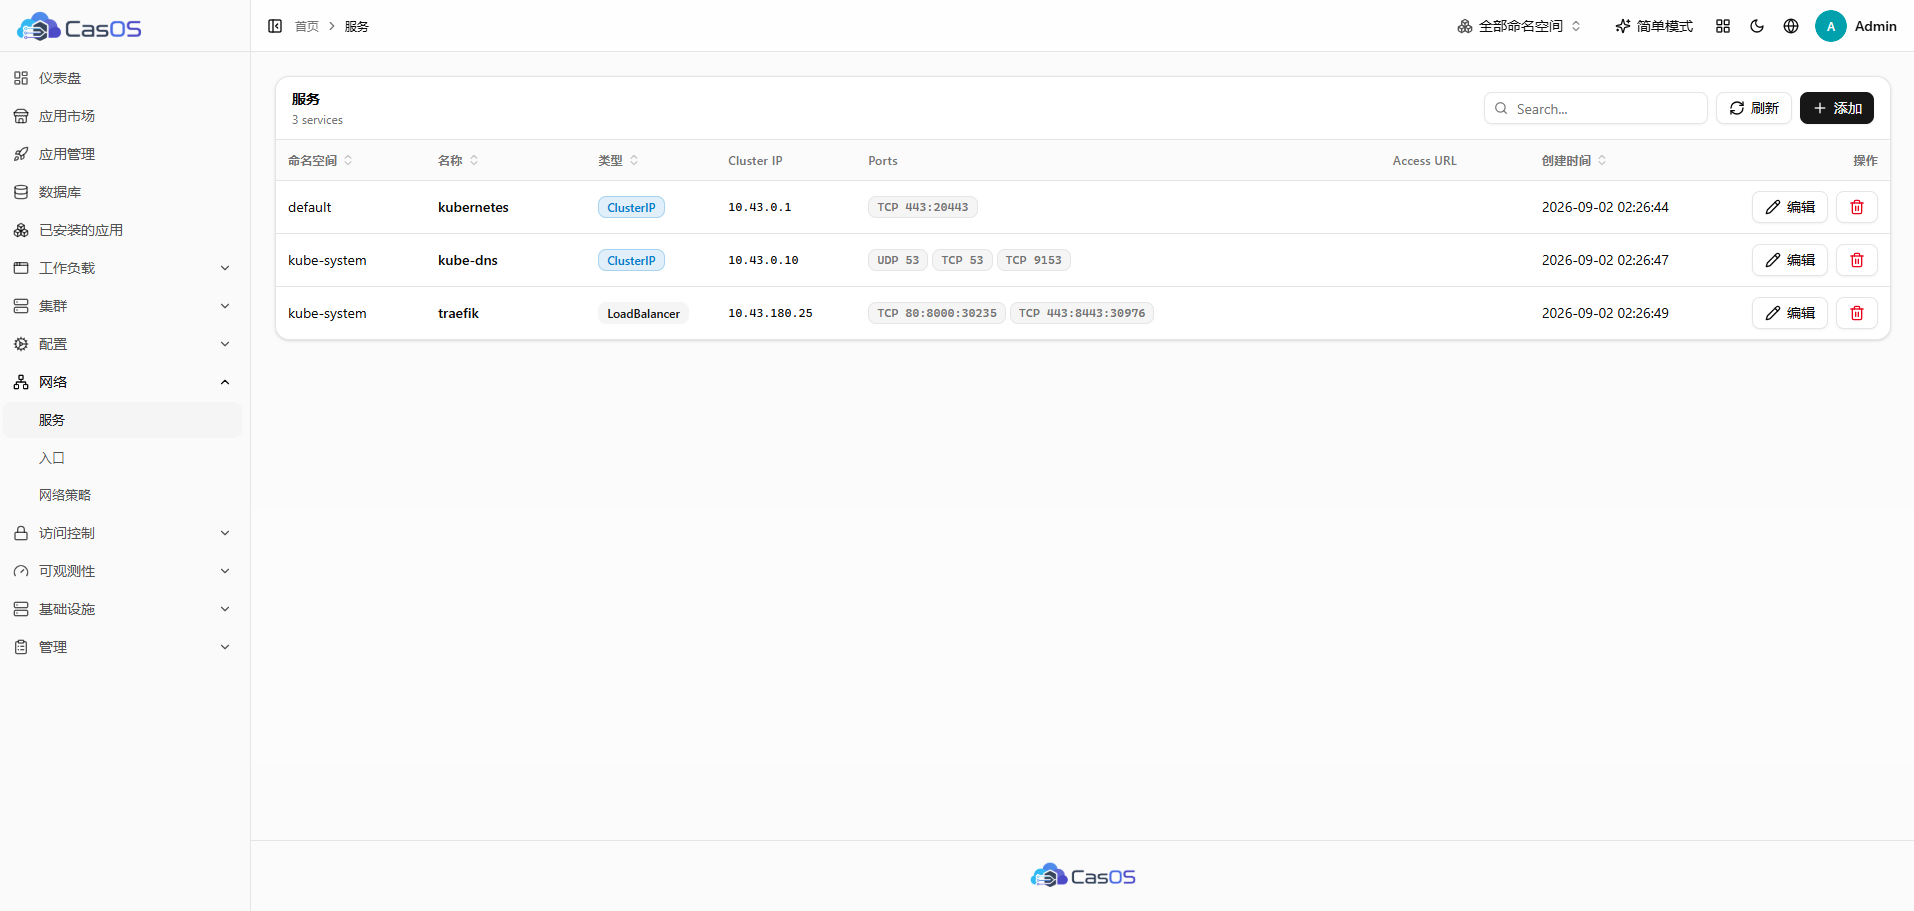Image resolution: width=1914 pixels, height=911 pixels.
Task: Edit the traefik service
Action: (1790, 313)
